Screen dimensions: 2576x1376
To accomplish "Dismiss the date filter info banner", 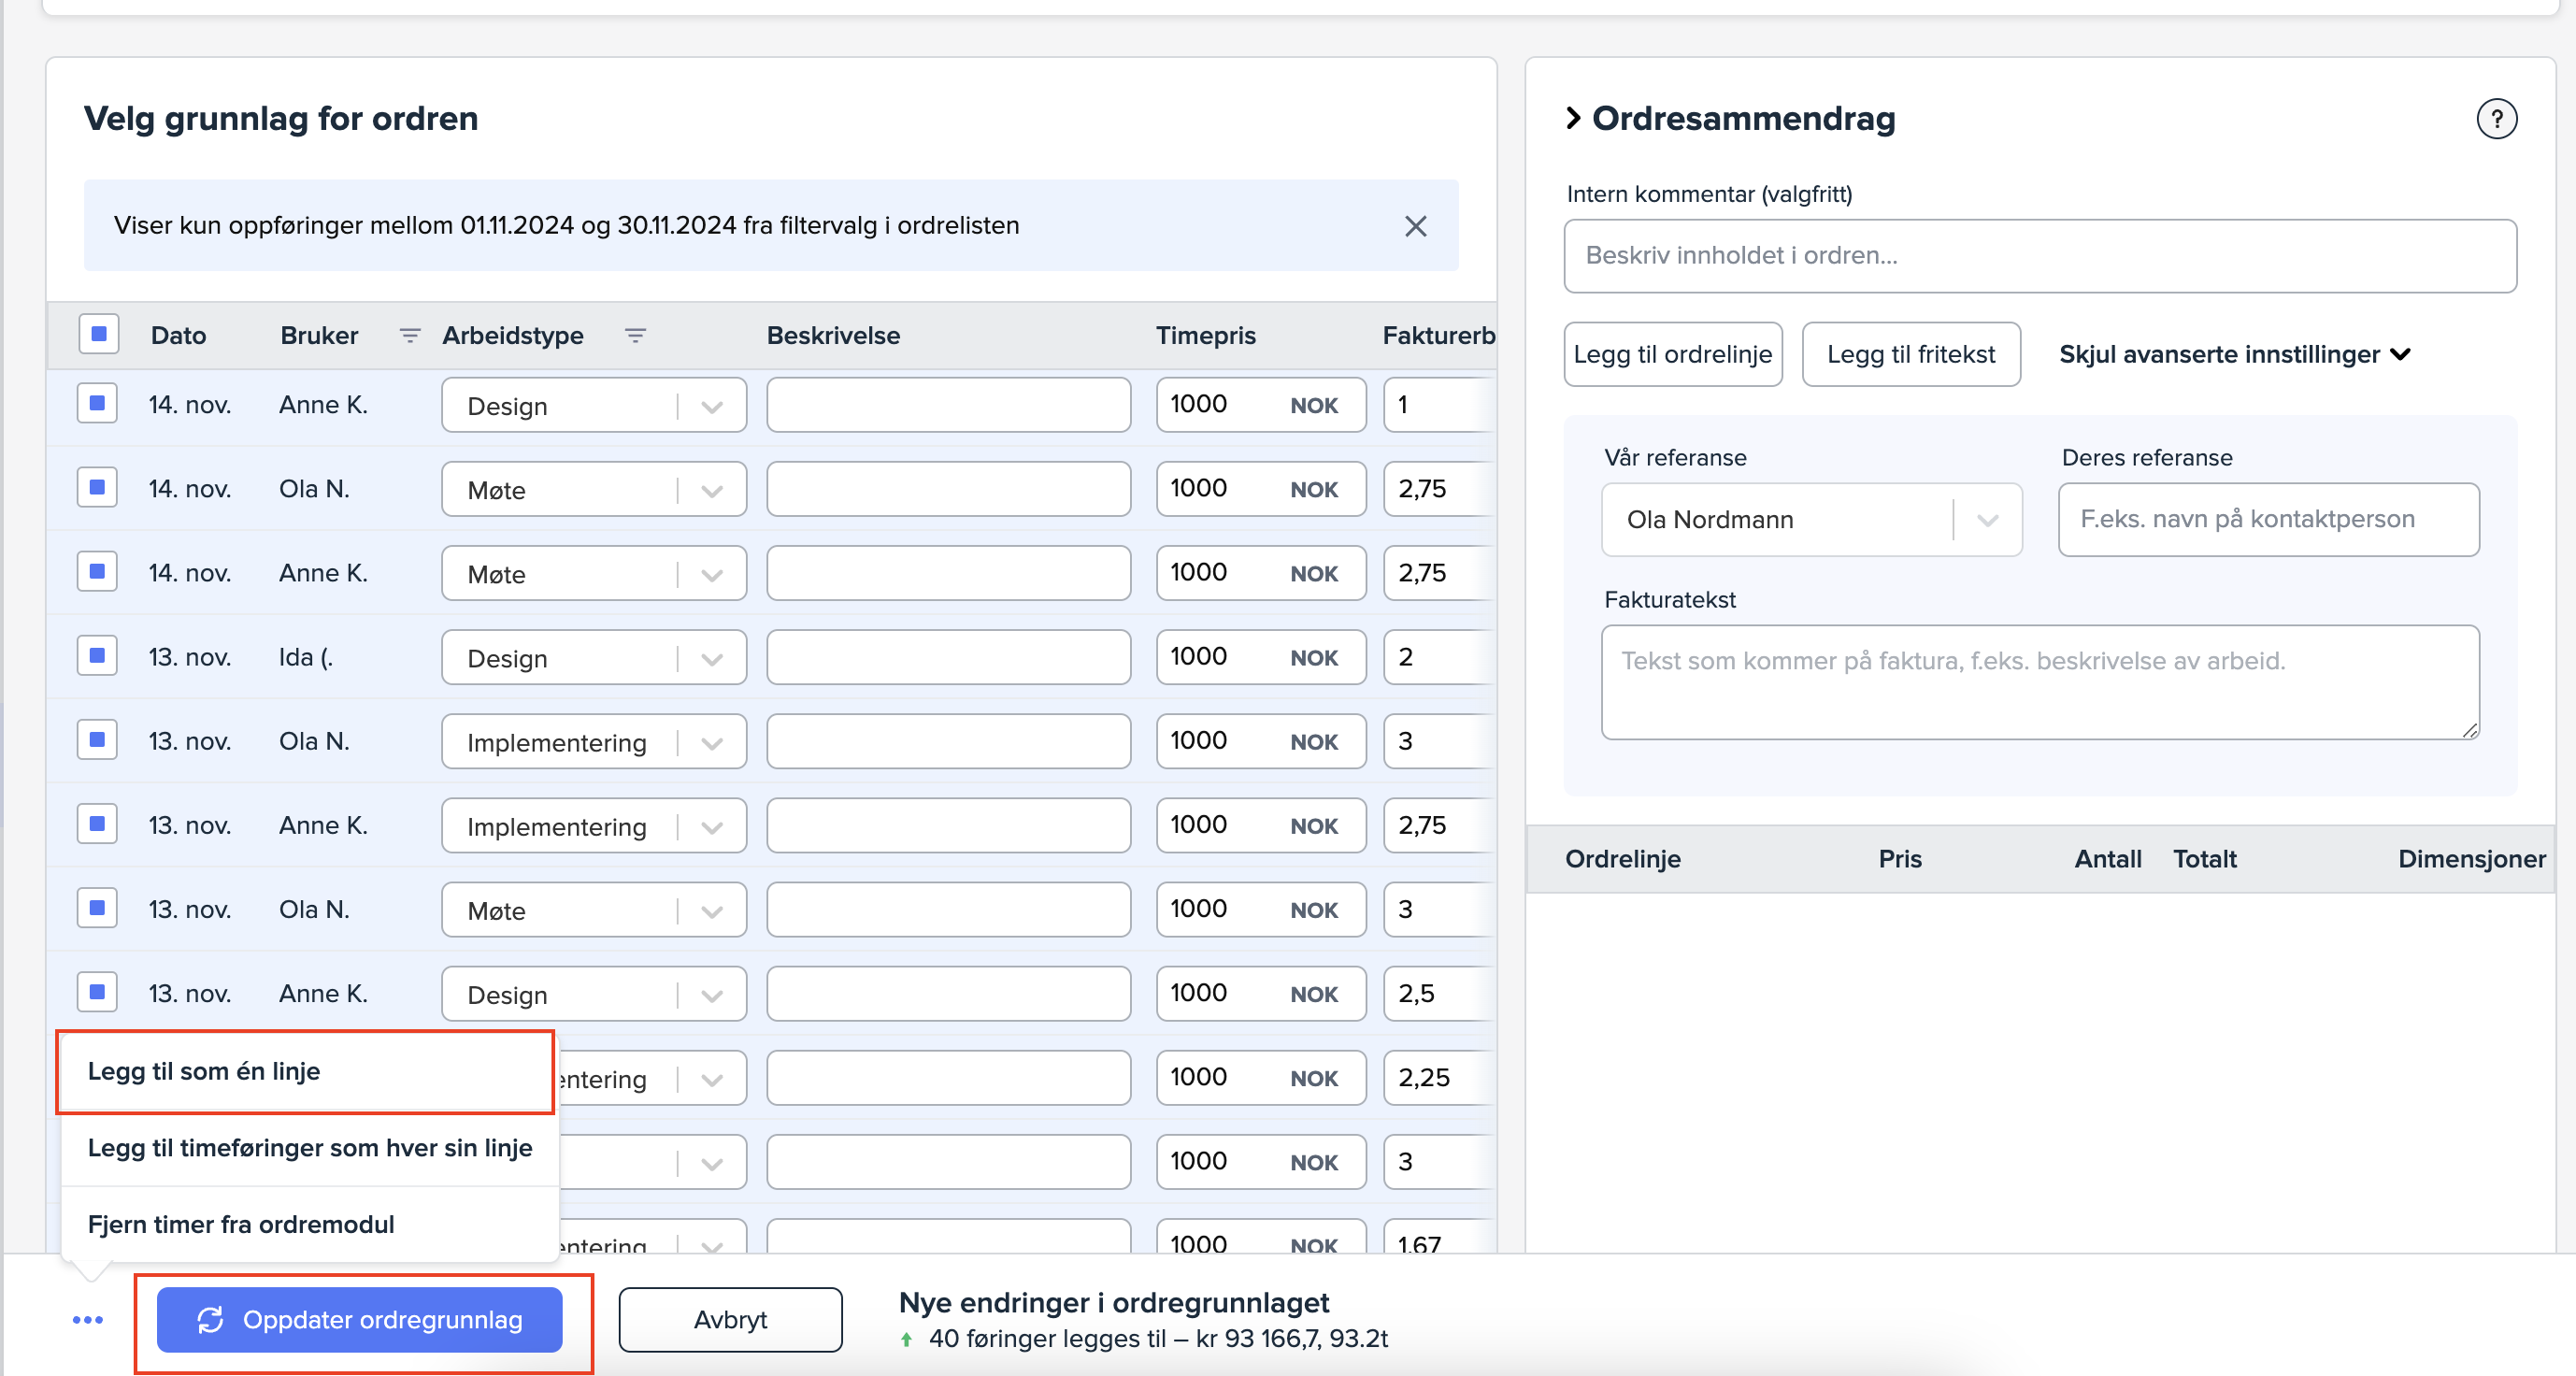I will 1415,226.
